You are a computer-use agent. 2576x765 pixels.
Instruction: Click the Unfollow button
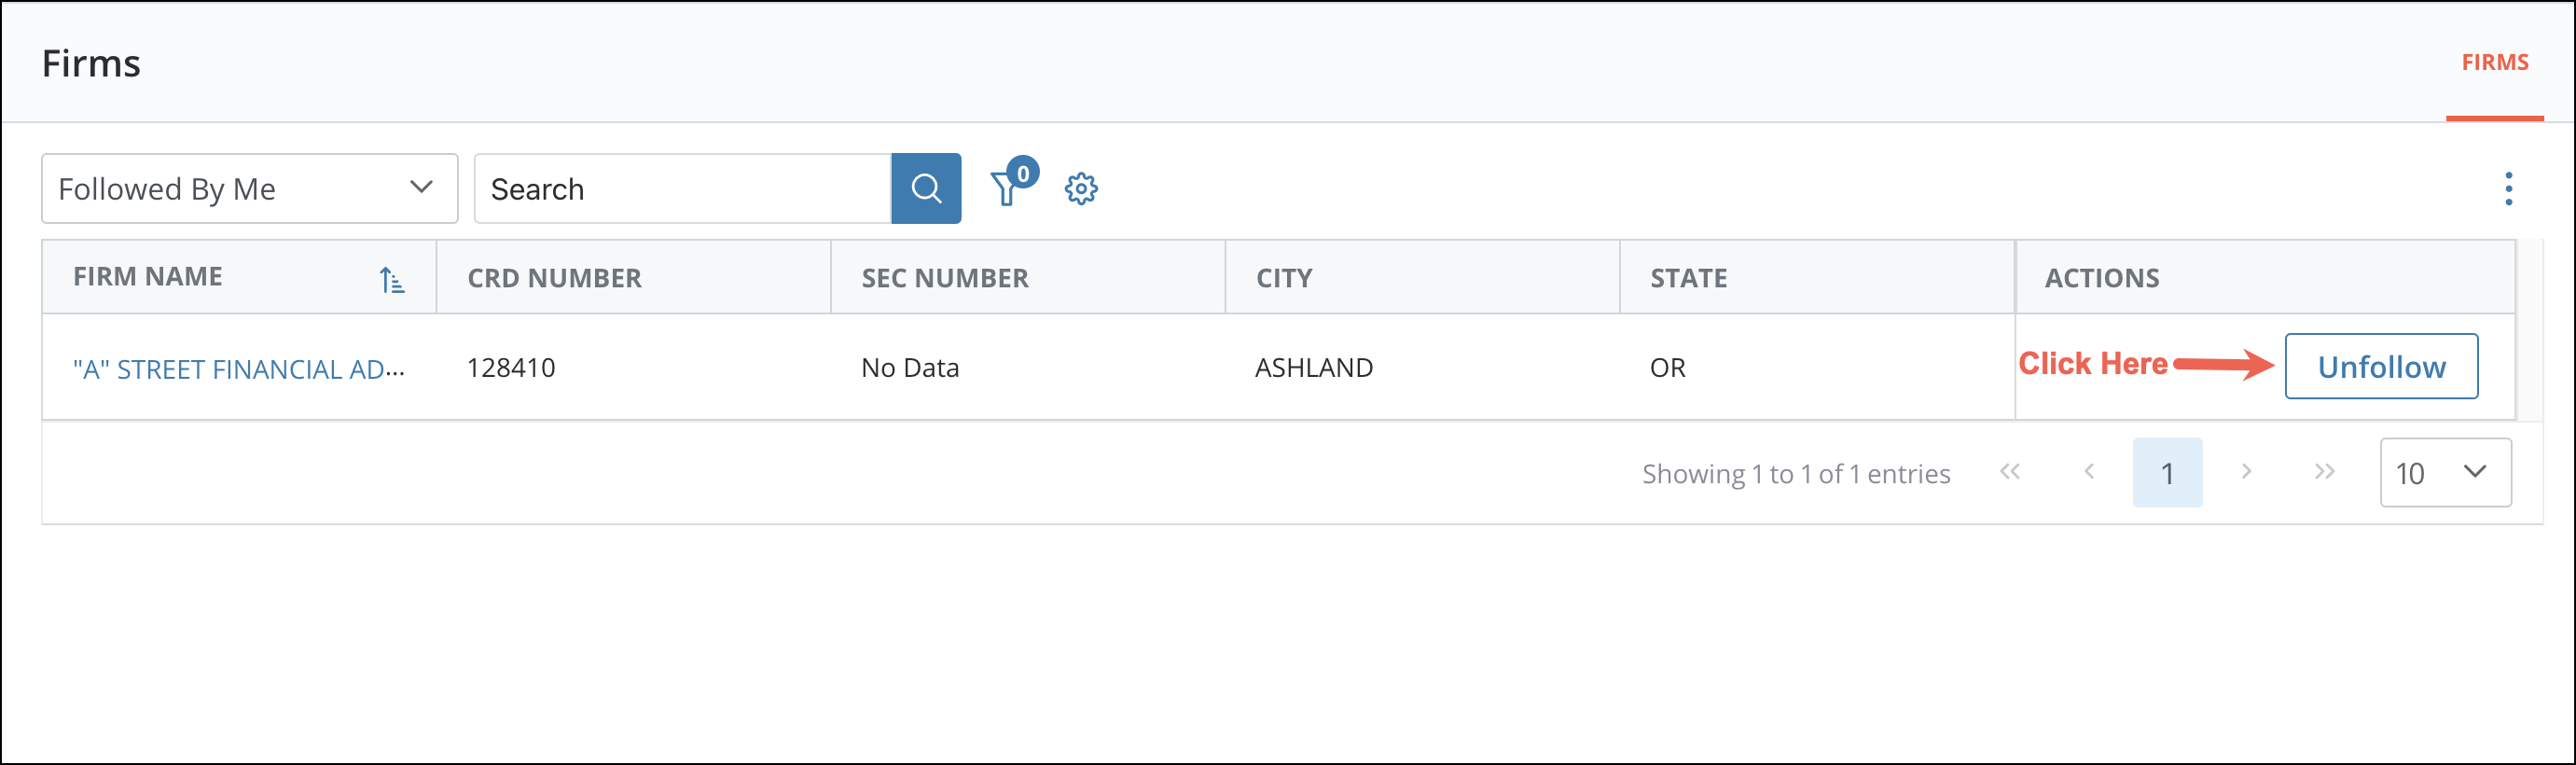[2380, 367]
